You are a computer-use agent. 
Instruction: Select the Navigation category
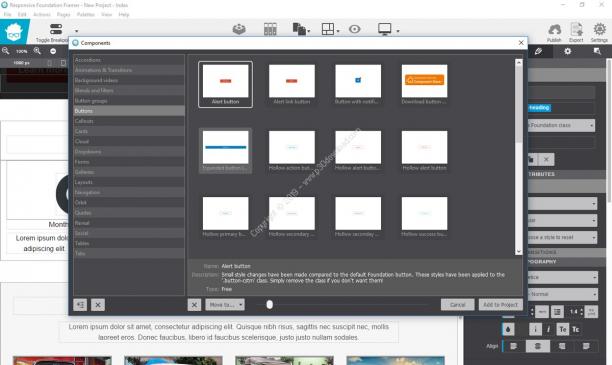point(129,192)
